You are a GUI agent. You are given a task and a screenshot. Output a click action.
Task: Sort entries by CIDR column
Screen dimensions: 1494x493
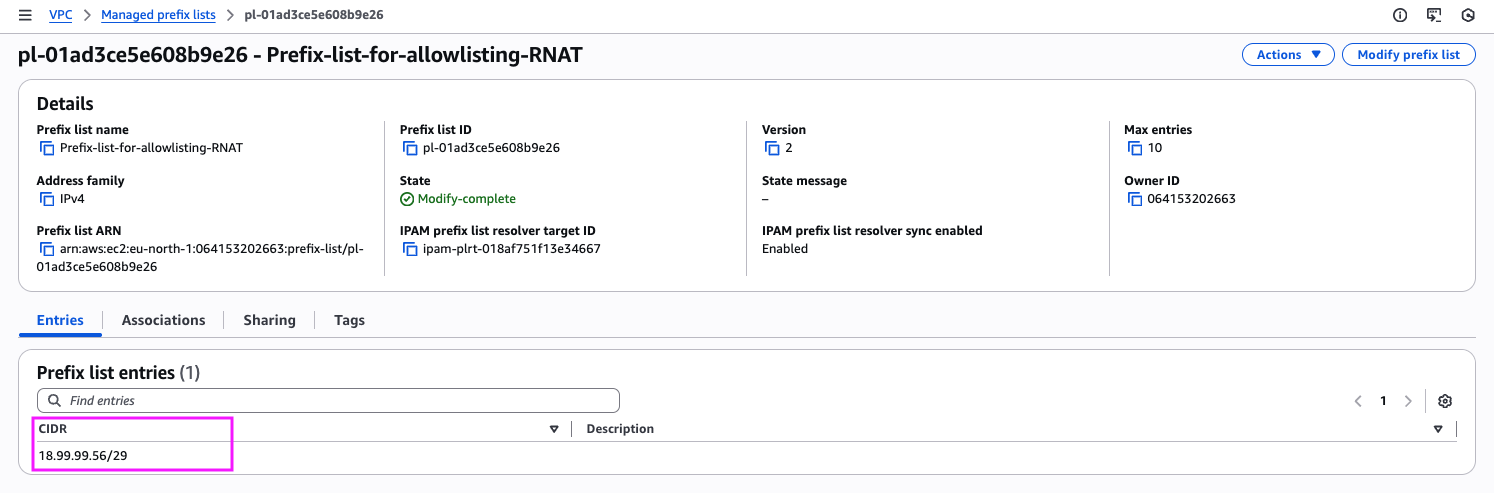click(x=554, y=429)
